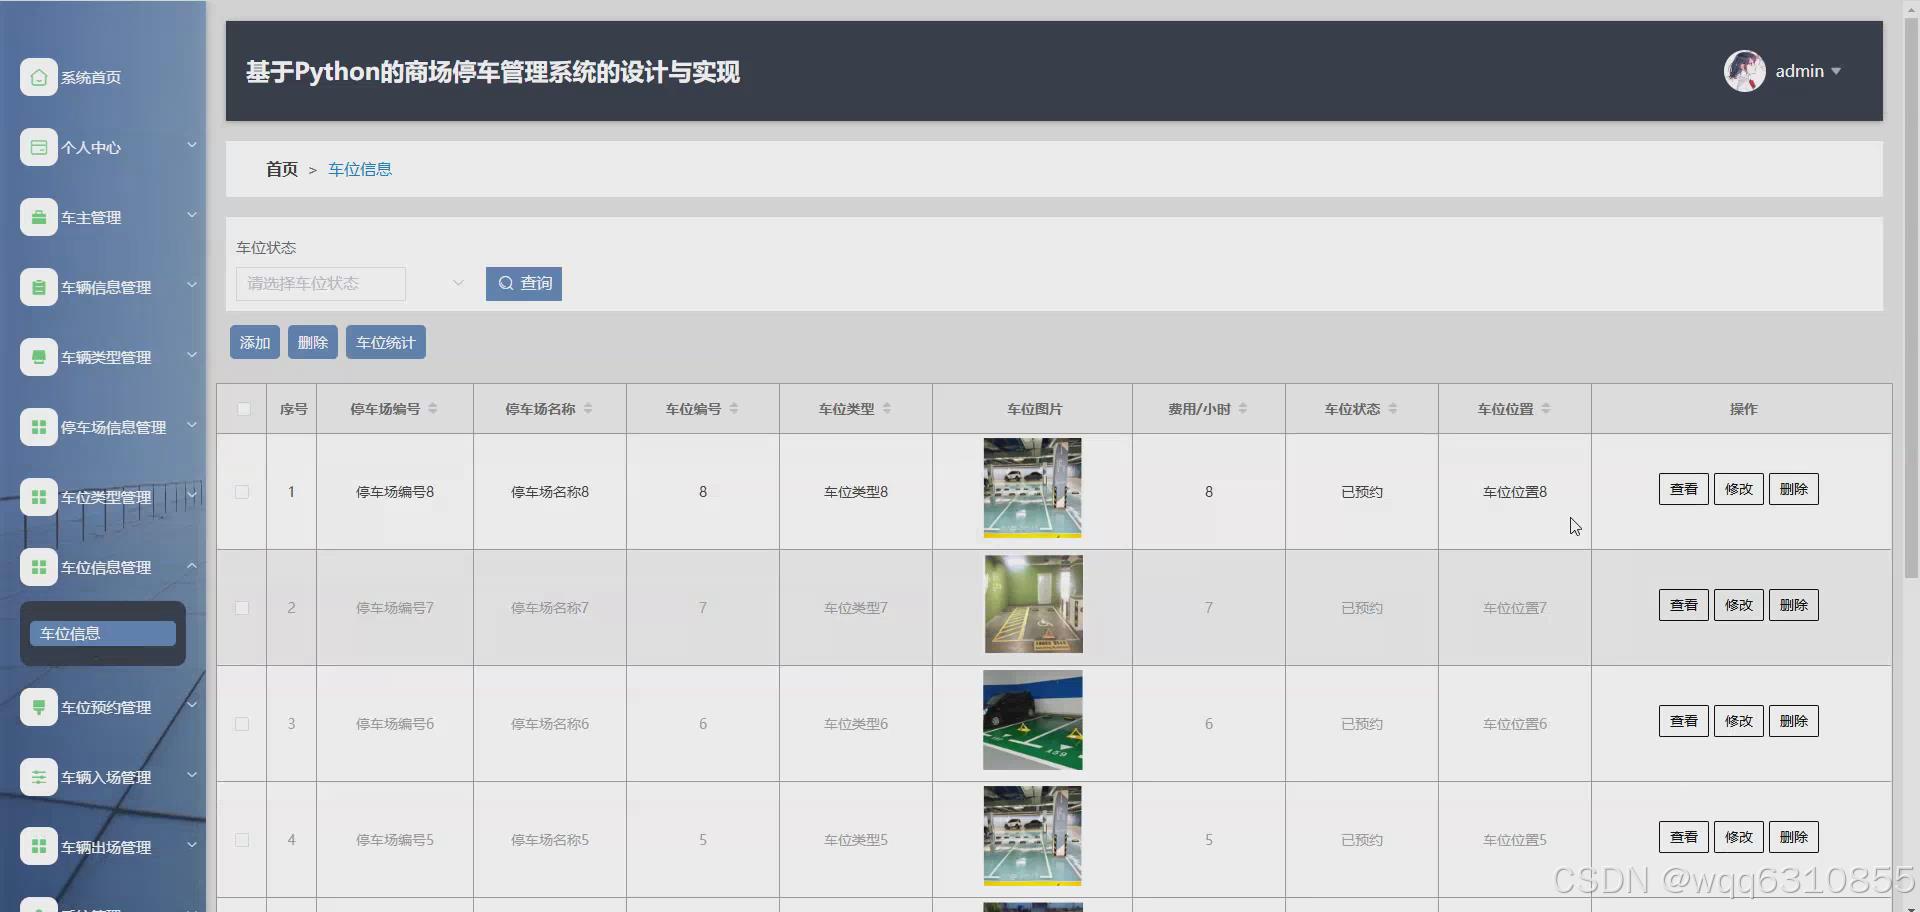Expand the 车辆入场管理 menu chevron
Viewport: 1920px width, 912px height.
191,775
